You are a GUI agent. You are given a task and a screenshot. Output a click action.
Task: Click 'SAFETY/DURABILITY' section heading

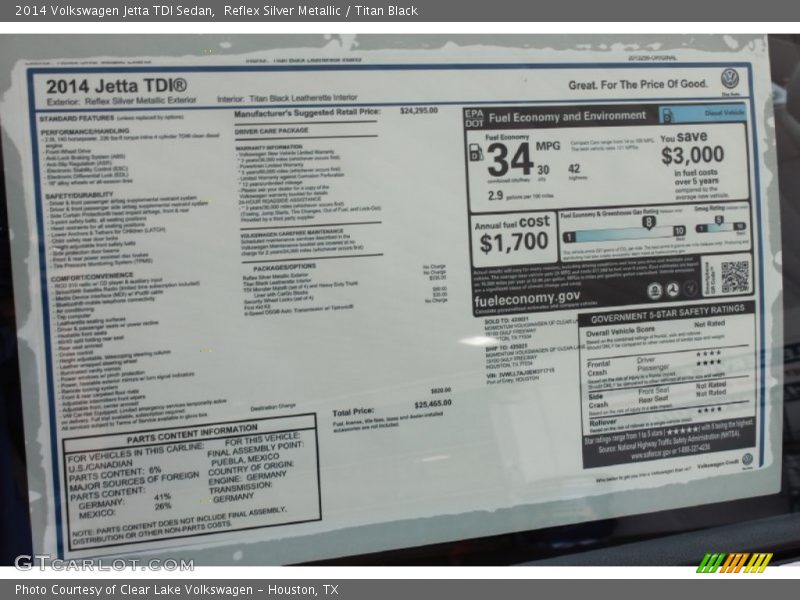click(x=79, y=195)
